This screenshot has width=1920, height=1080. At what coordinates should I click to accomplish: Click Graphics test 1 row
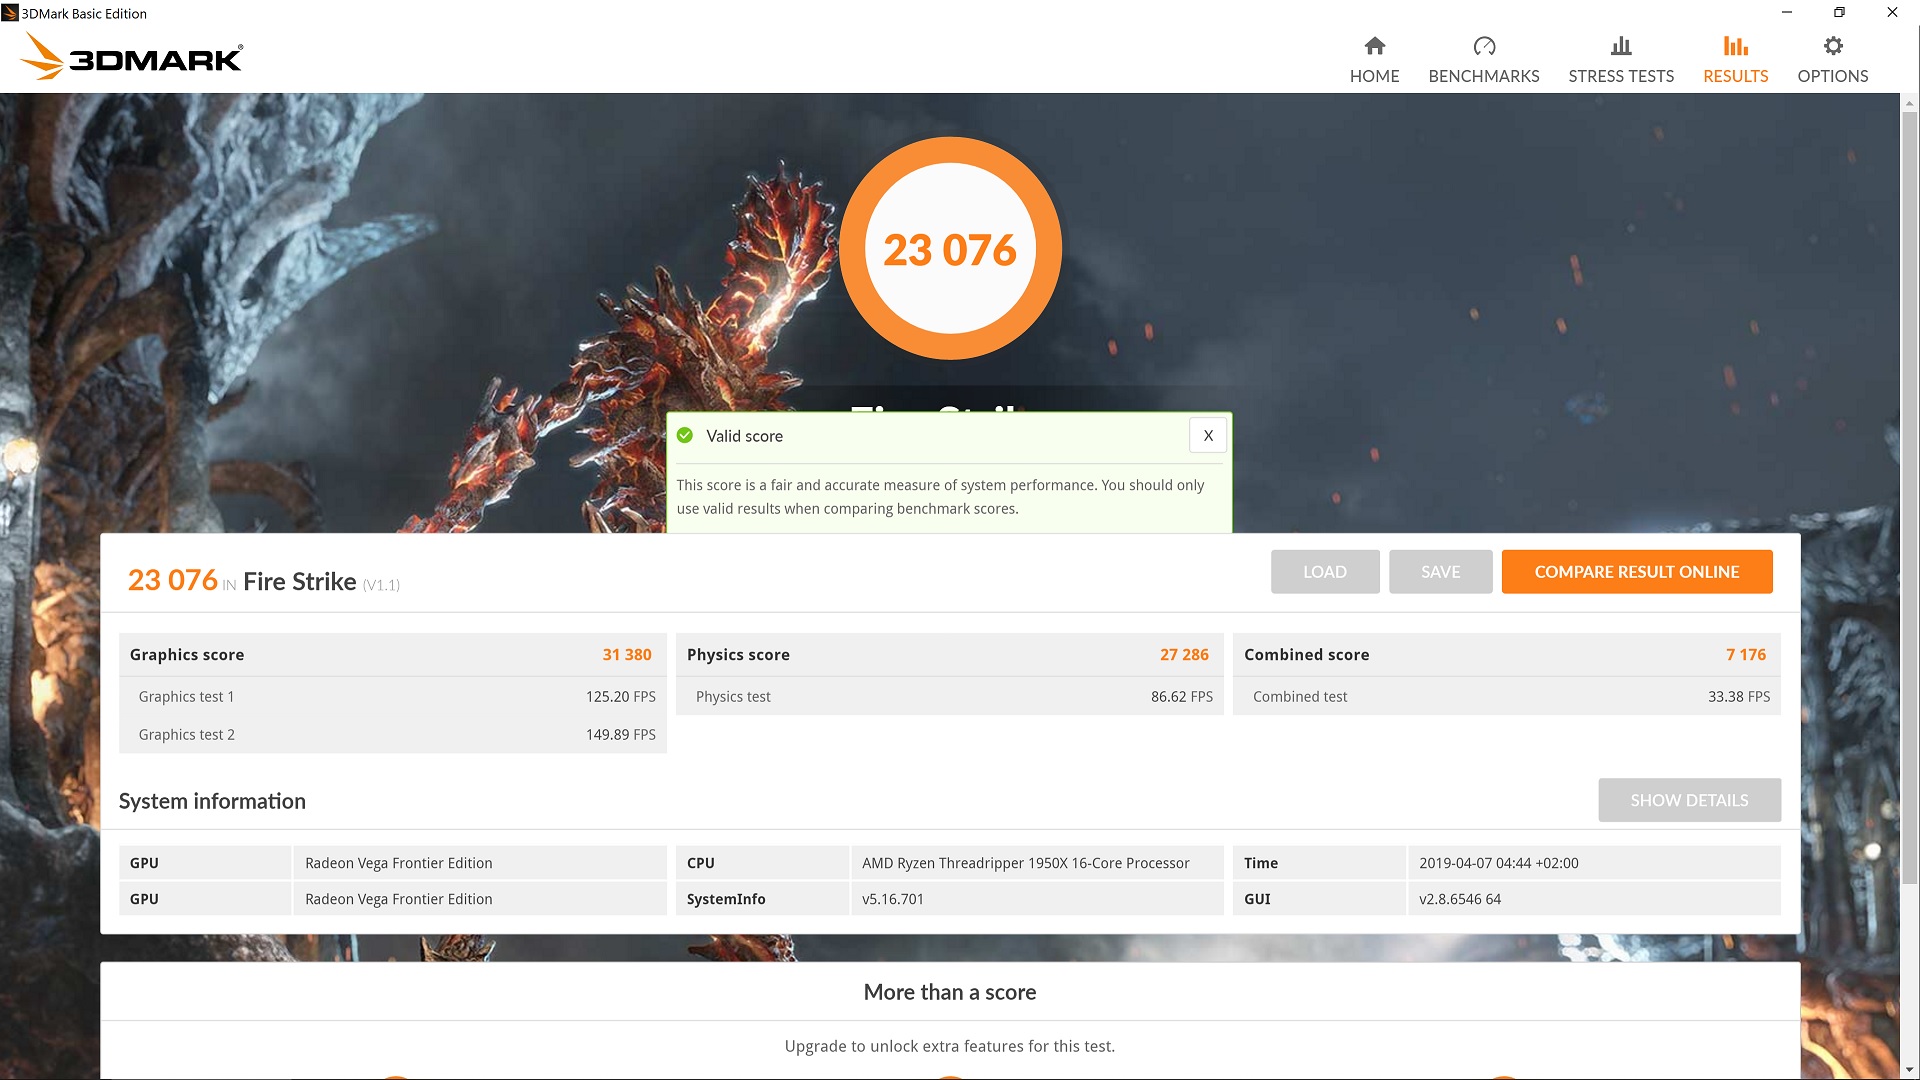click(393, 696)
